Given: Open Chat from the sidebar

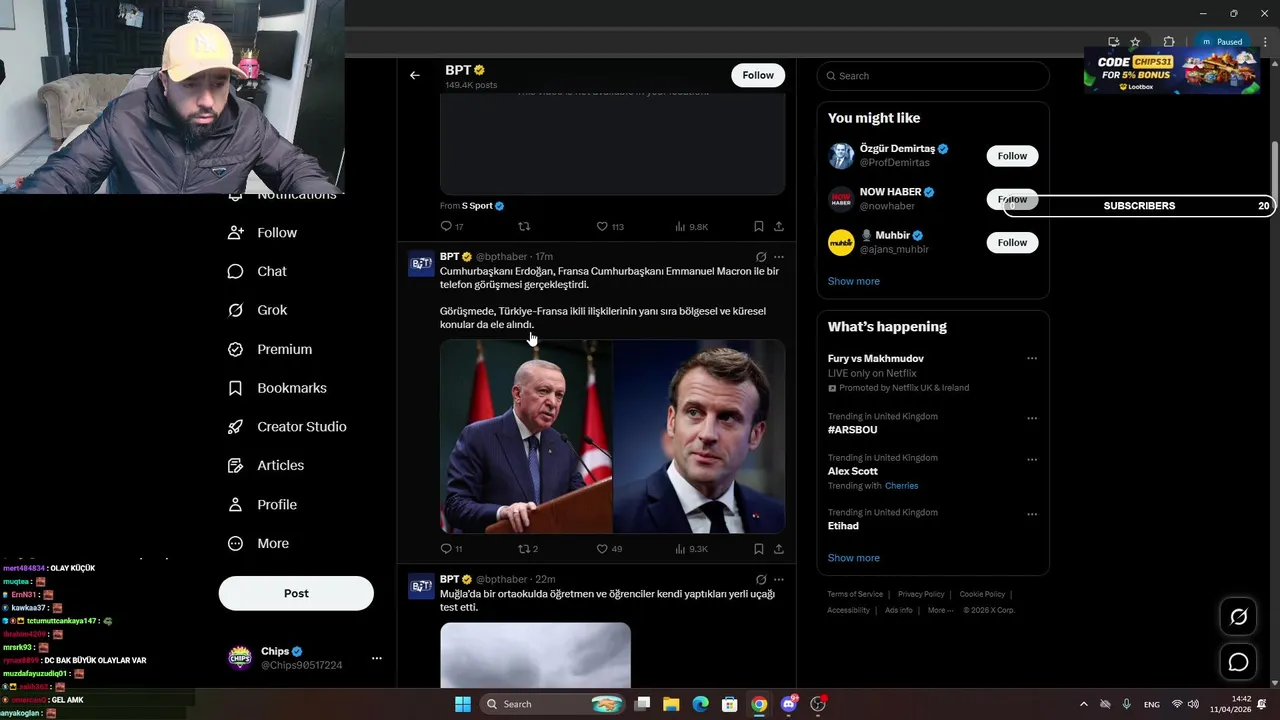Looking at the screenshot, I should 258,271.
